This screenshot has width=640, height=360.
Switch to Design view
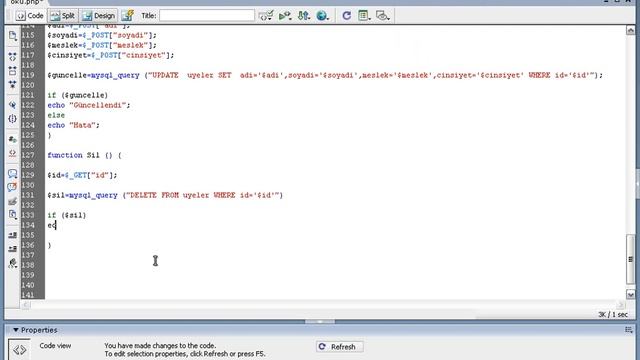tap(98, 16)
